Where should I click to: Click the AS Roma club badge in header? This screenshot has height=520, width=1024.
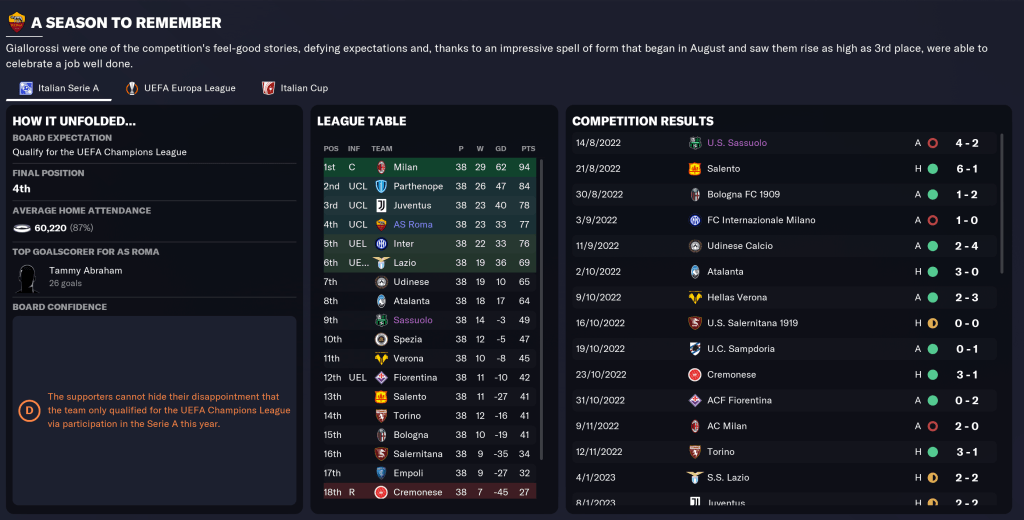[x=16, y=22]
